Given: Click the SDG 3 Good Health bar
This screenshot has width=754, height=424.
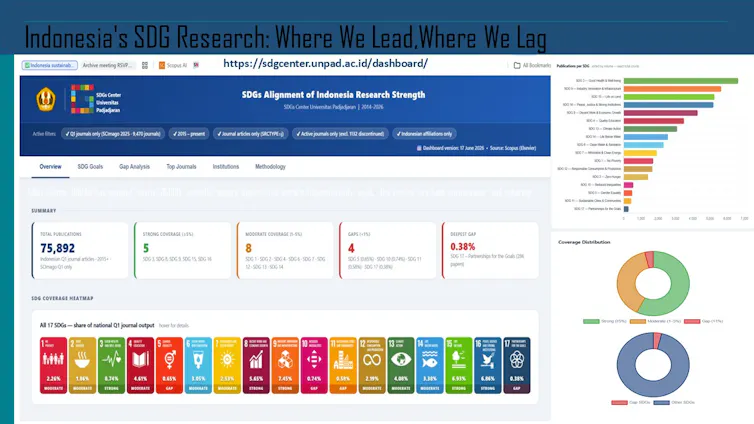Looking at the screenshot, I should pos(681,81).
